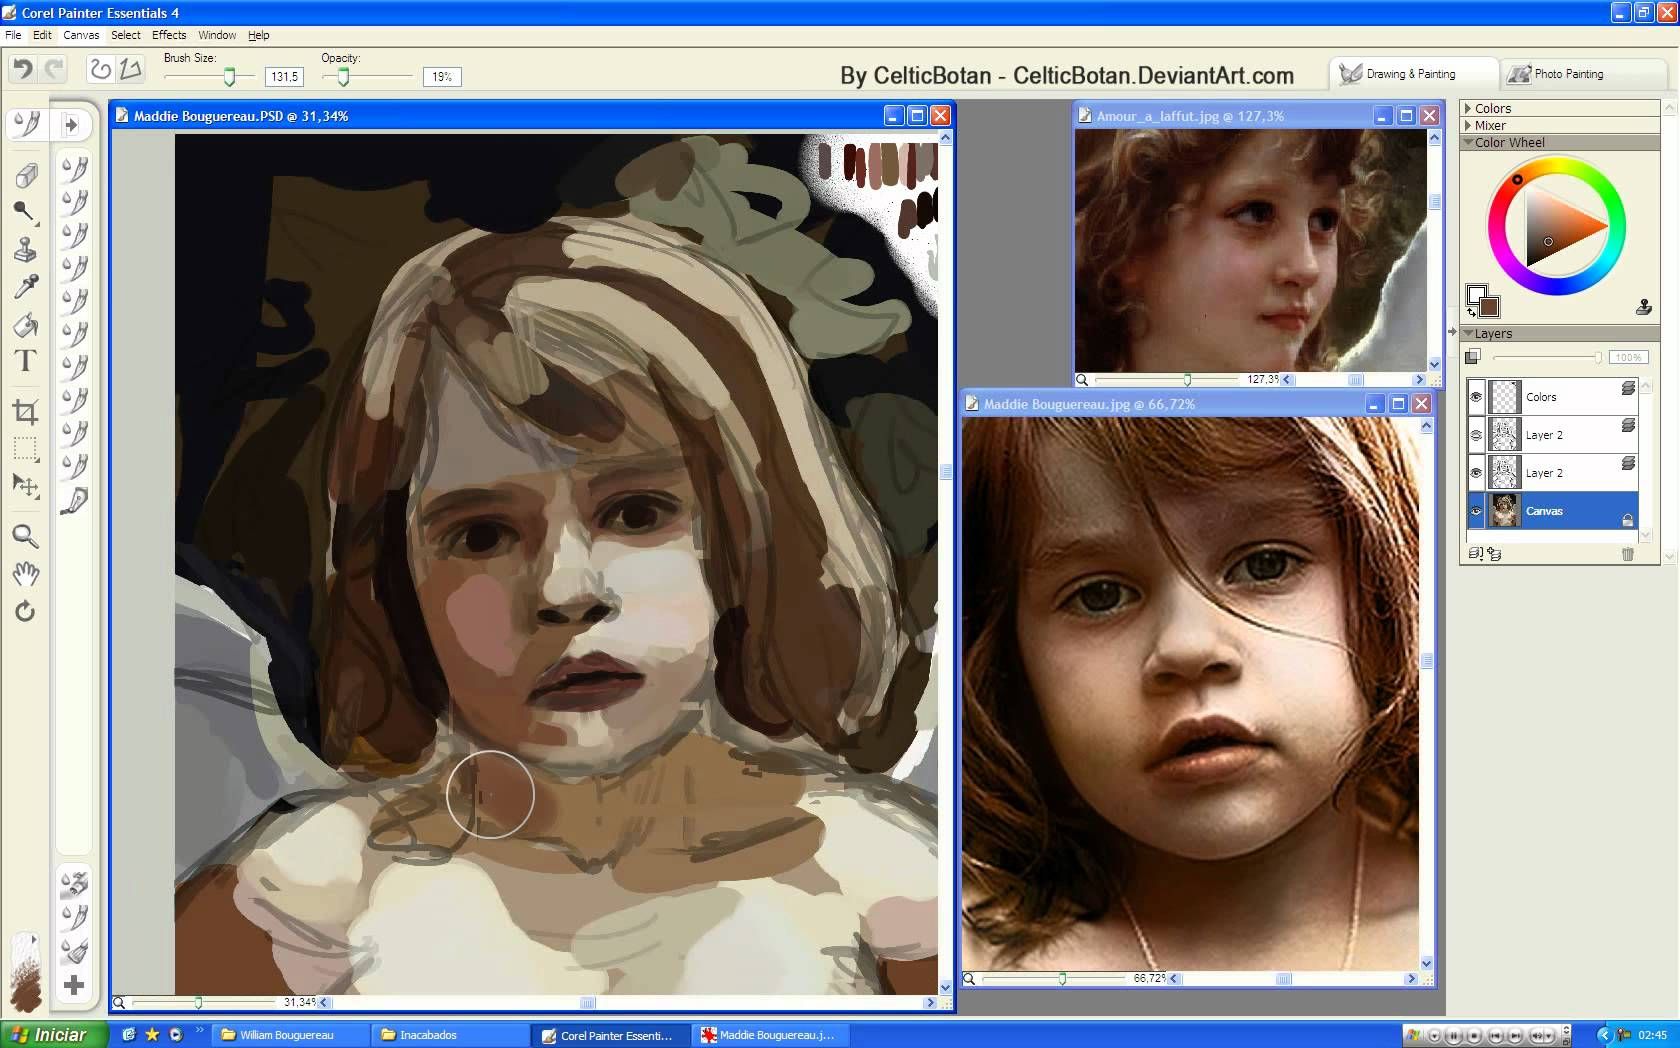Click the new layer icon in Layers panel
Image resolution: width=1680 pixels, height=1048 pixels.
click(x=1495, y=553)
